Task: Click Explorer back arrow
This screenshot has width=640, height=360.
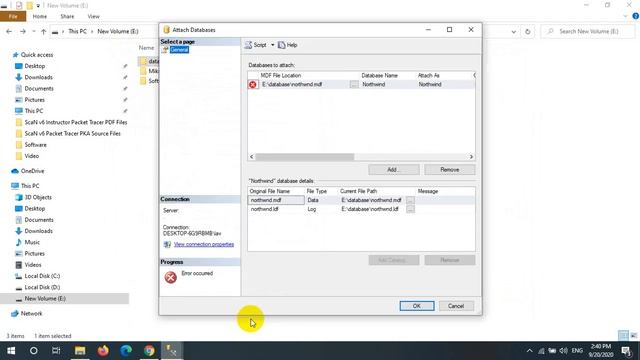Action: click(9, 31)
